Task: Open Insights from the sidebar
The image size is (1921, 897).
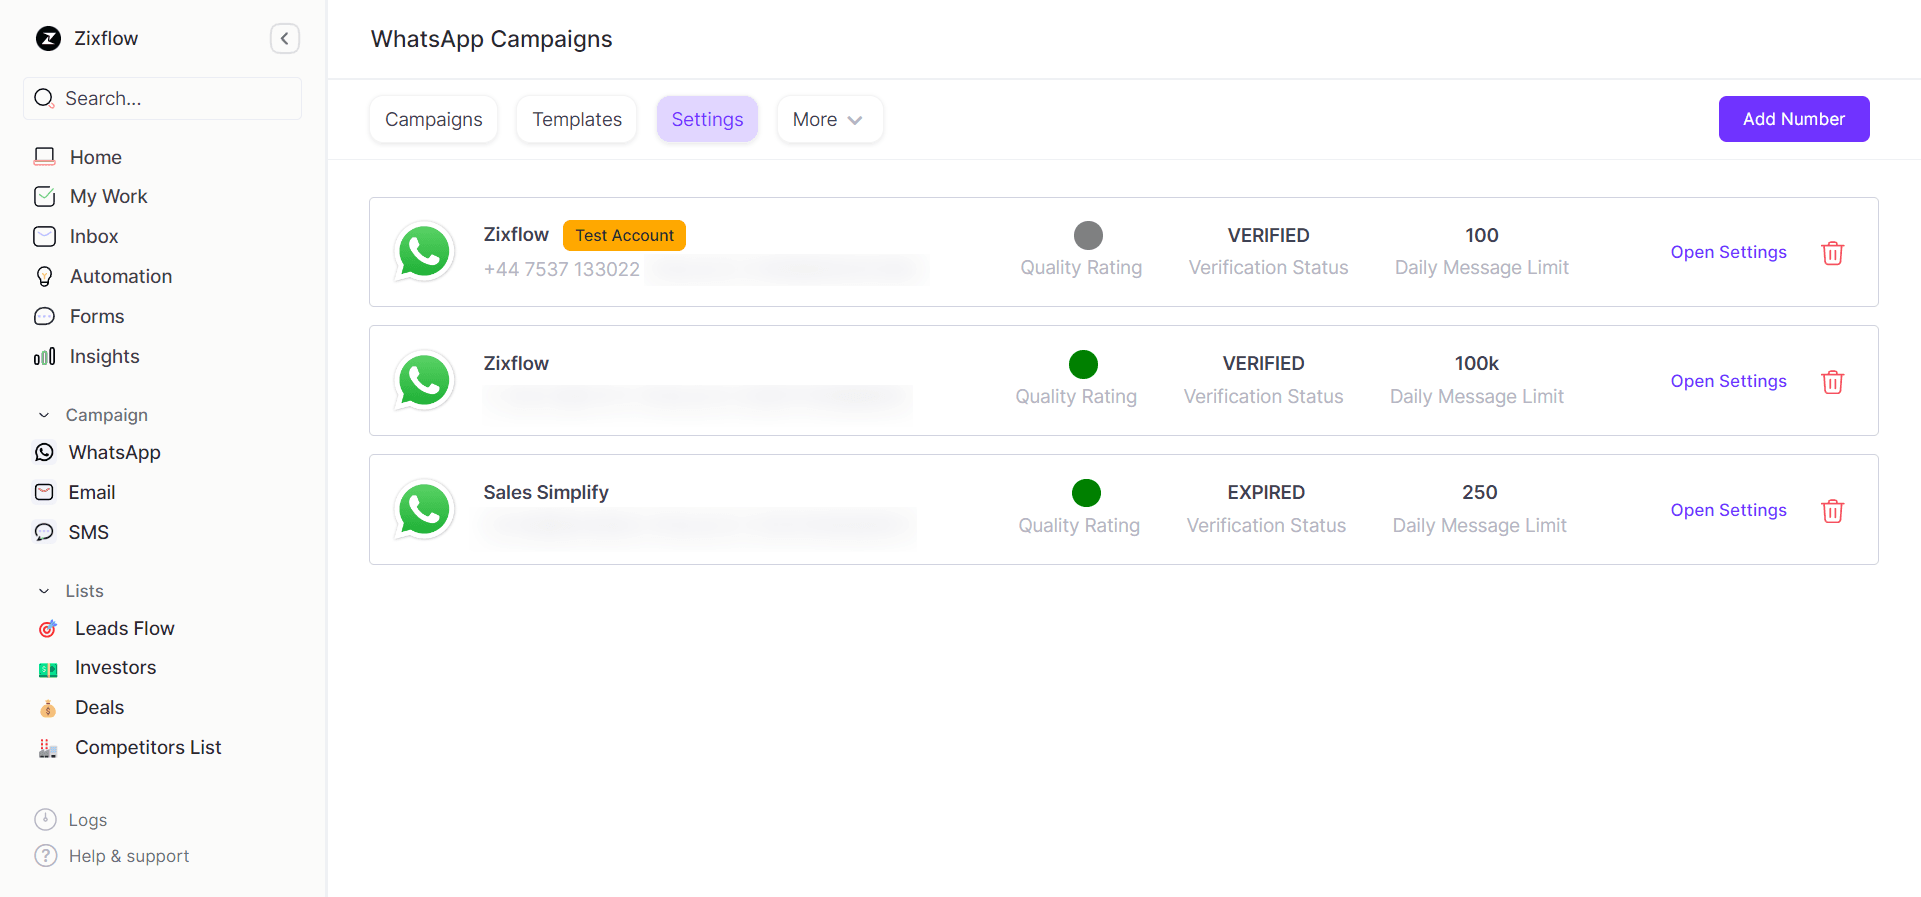Action: click(x=104, y=356)
